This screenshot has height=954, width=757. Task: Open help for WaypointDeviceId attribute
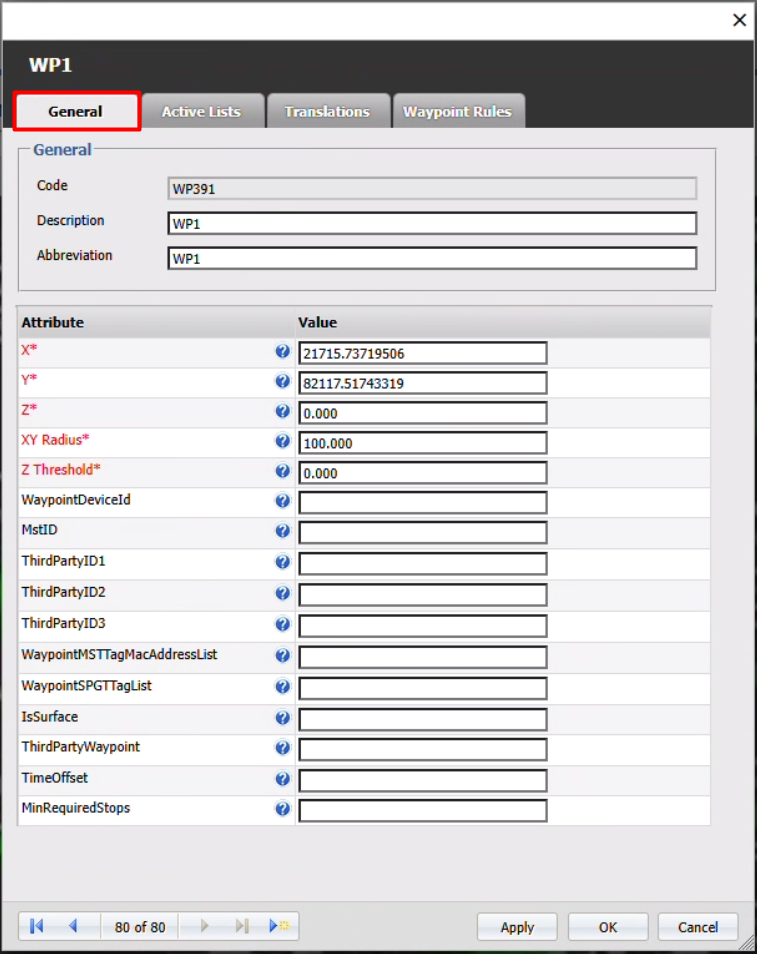(x=282, y=501)
